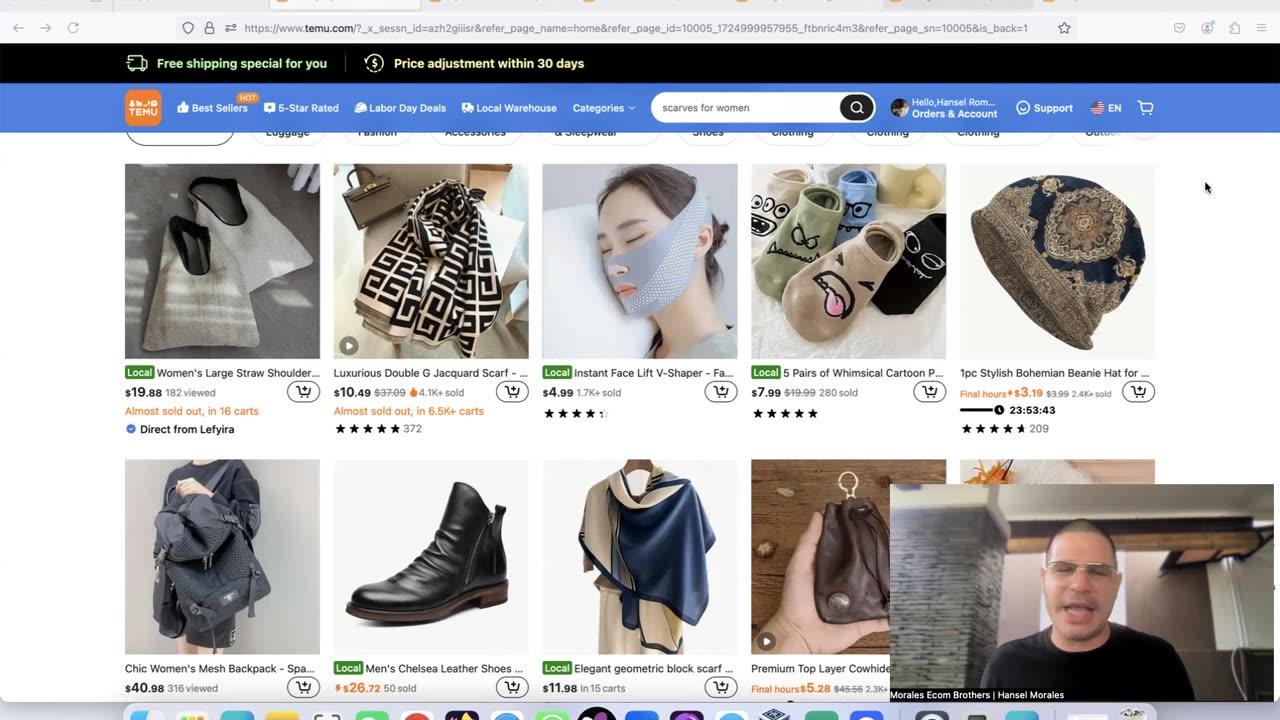Click the 372 star rating on Jacquard Scarf
Screen dimensions: 1280x720
378,429
